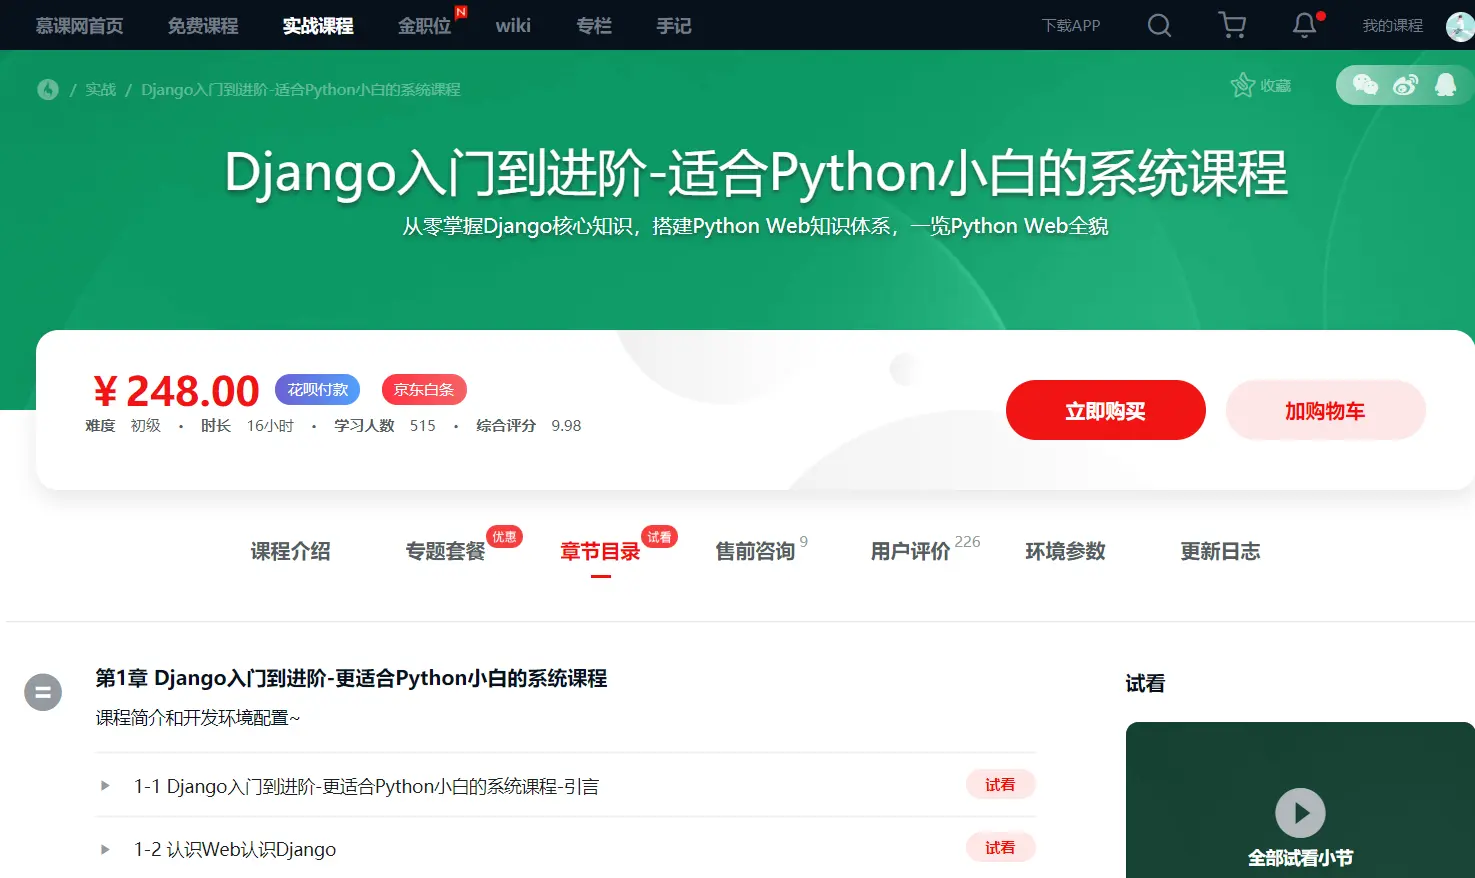This screenshot has height=878, width=1475.
Task: Click the search magnifier icon
Action: click(x=1159, y=25)
